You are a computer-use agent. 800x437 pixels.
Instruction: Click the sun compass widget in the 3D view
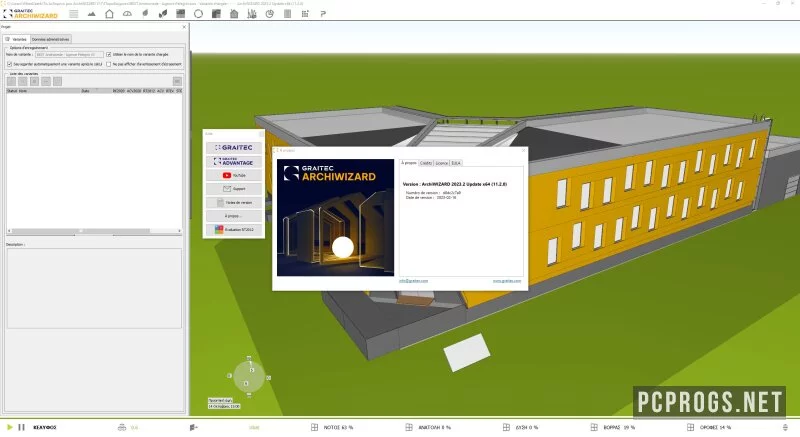tap(249, 376)
